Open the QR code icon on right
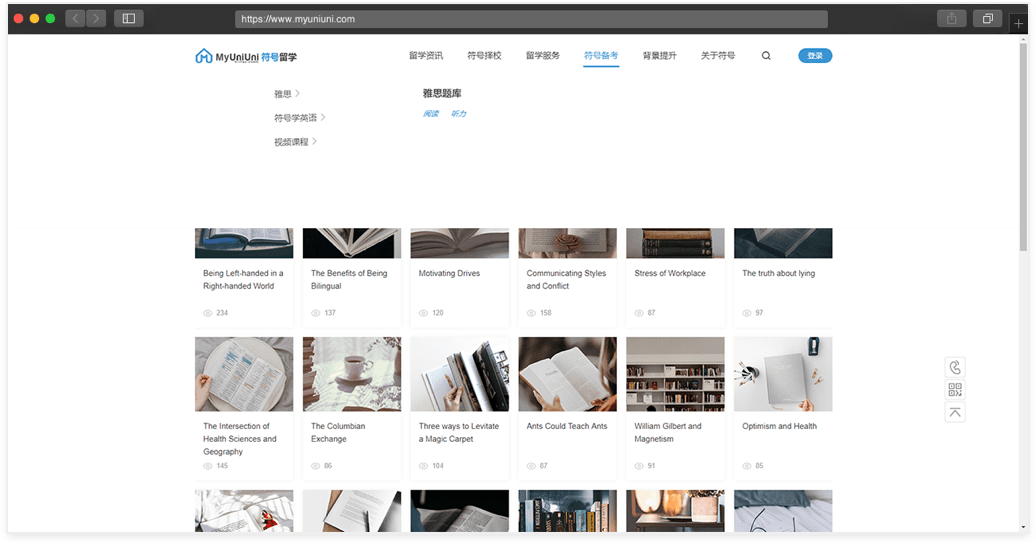Screen dimensions: 1036x544 tap(955, 390)
